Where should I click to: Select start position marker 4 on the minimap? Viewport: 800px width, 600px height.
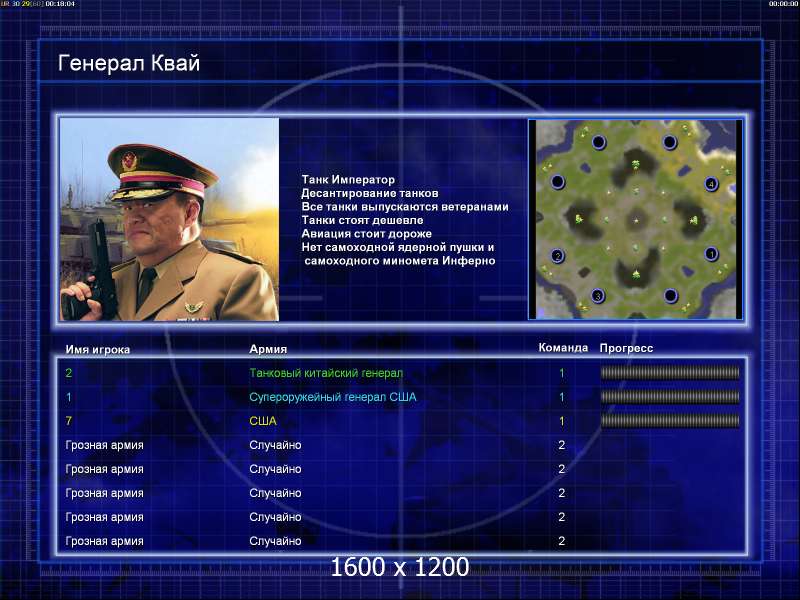[x=711, y=184]
